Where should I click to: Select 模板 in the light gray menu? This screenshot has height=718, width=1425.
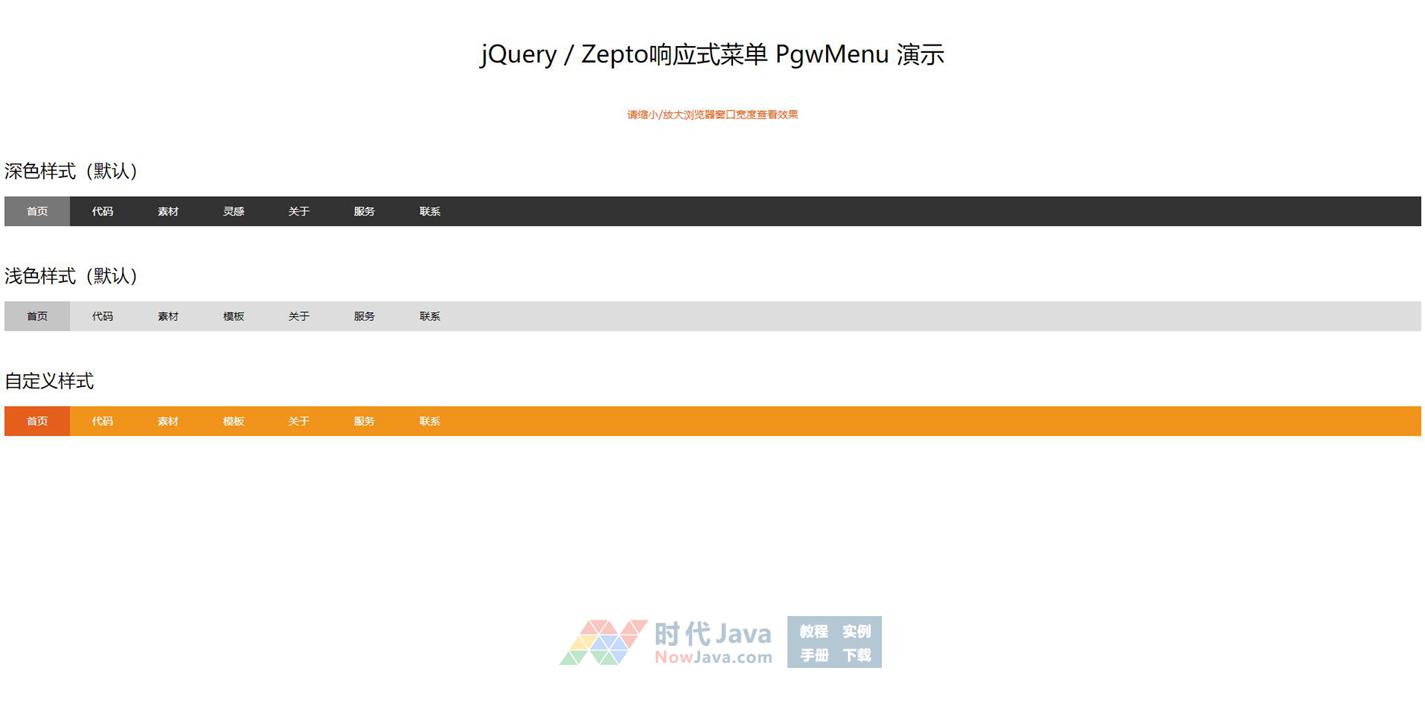coord(233,316)
